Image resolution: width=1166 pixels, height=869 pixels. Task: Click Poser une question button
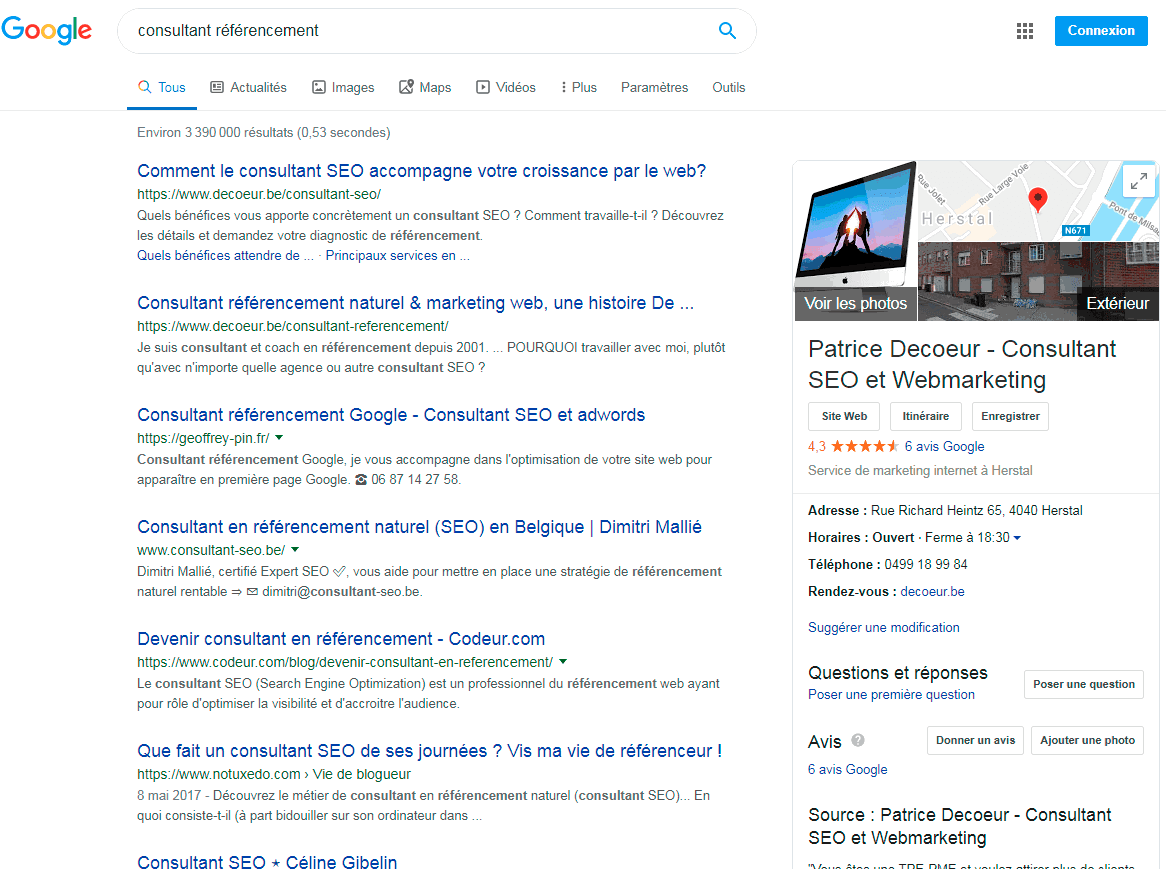pyautogui.click(x=1083, y=684)
